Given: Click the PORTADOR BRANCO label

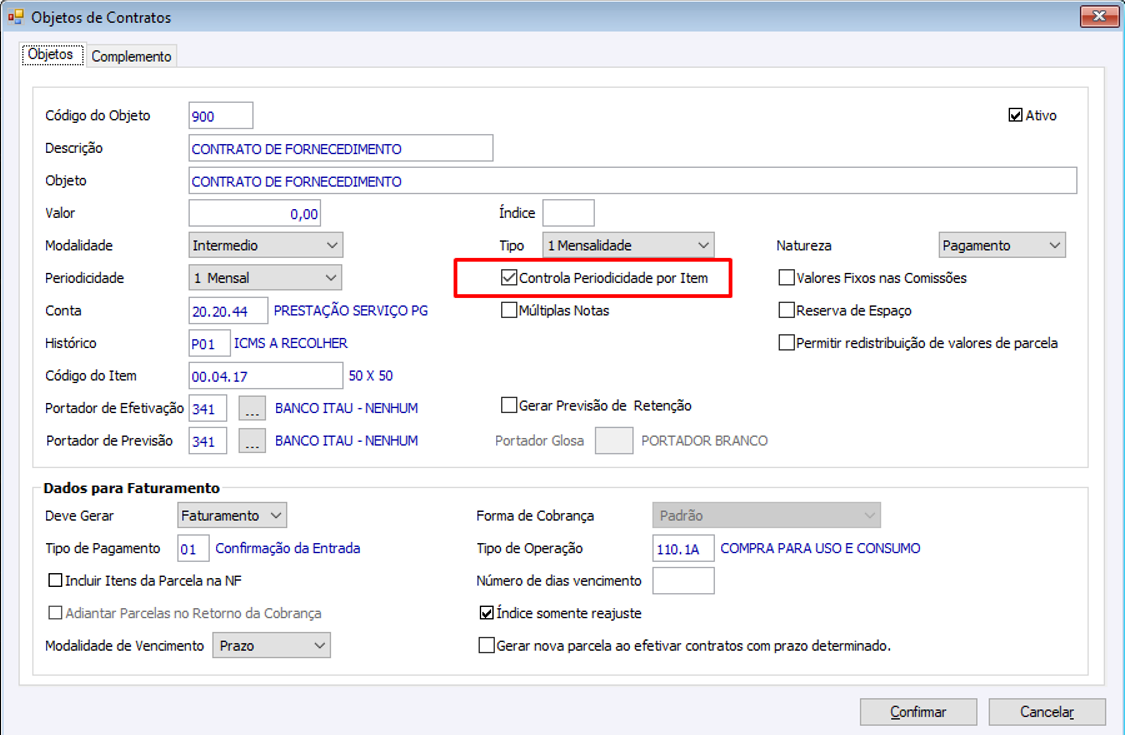Looking at the screenshot, I should [x=704, y=441].
